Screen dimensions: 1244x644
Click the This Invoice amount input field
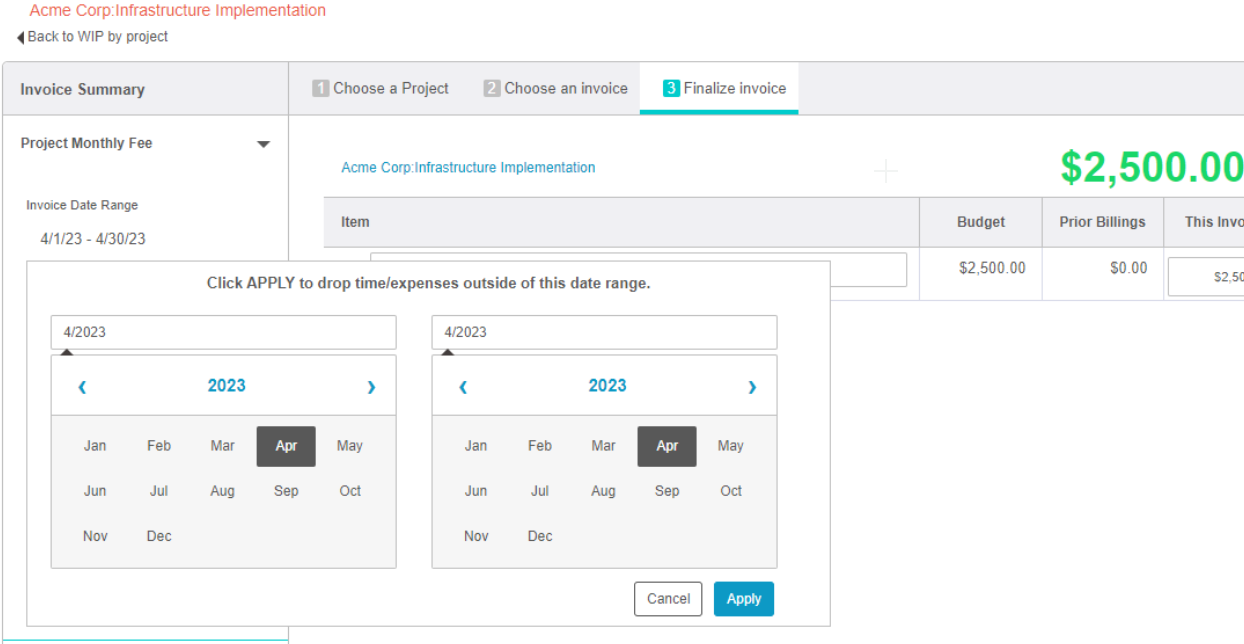coord(1206,277)
